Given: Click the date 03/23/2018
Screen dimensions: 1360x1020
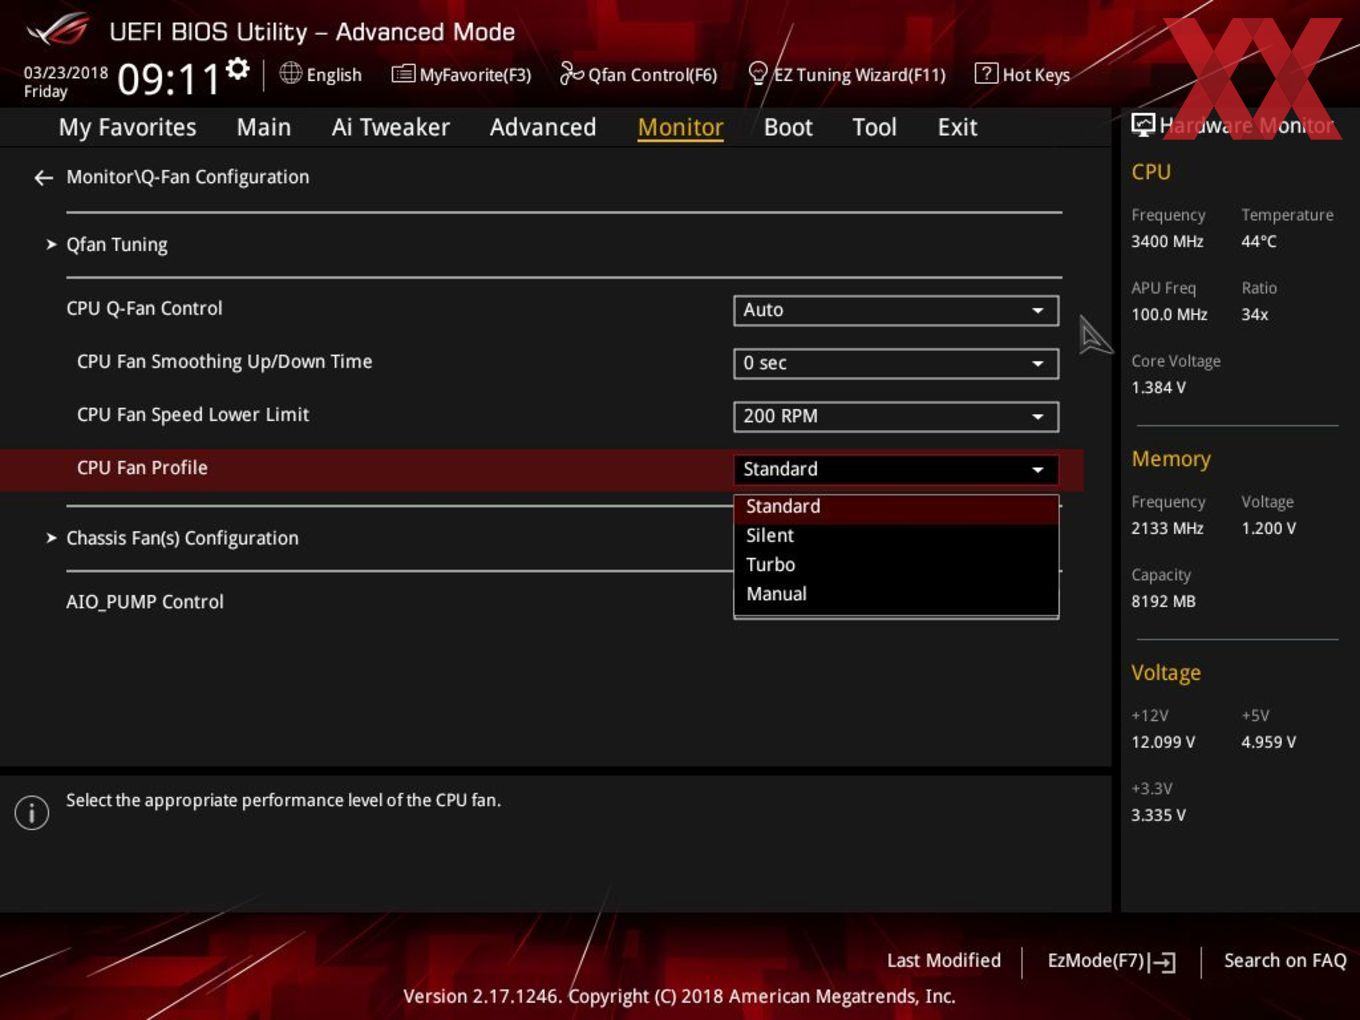Looking at the screenshot, I should (x=66, y=73).
